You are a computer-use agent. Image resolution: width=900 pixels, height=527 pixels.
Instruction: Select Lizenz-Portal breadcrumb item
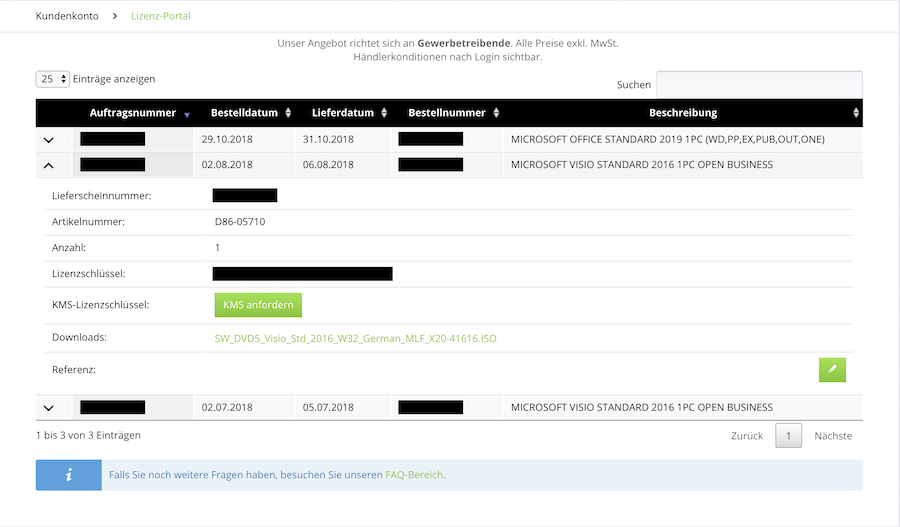coord(161,16)
